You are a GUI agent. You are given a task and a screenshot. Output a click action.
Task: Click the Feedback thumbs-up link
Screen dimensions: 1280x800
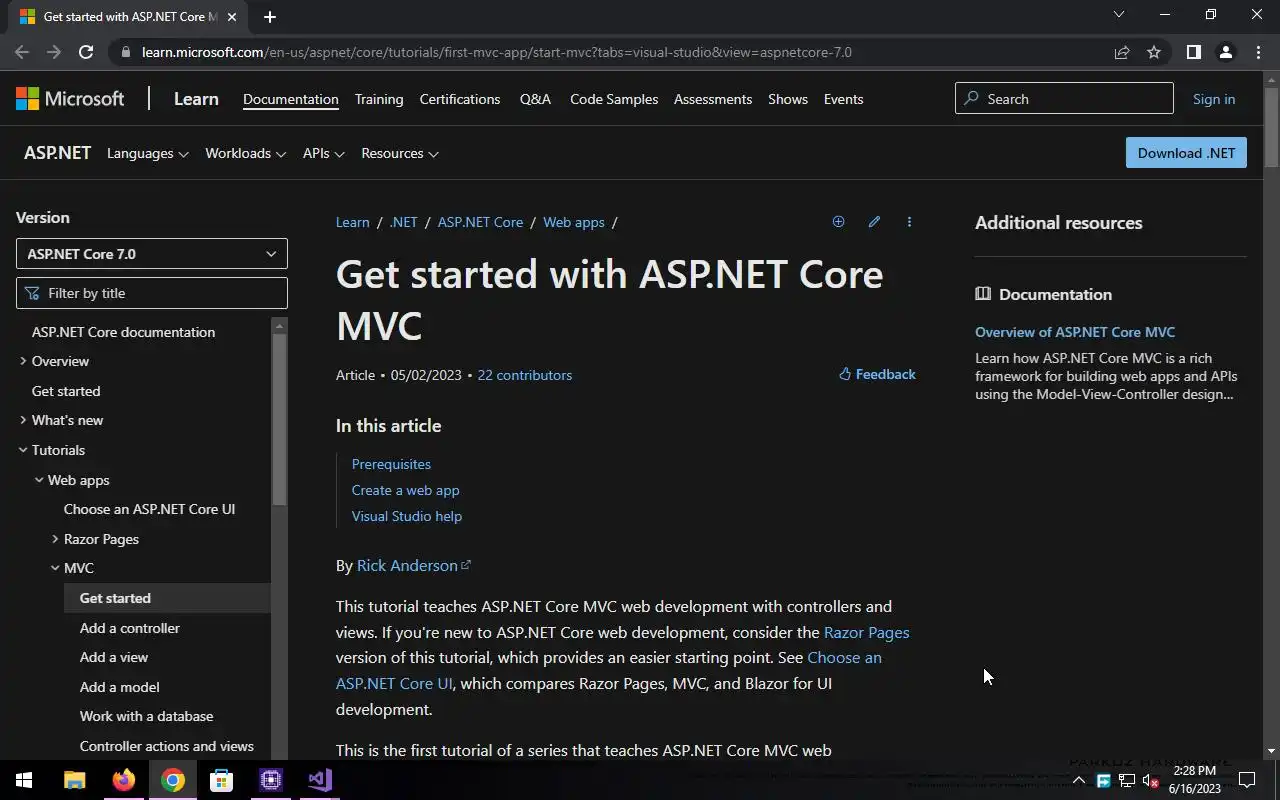click(x=877, y=374)
